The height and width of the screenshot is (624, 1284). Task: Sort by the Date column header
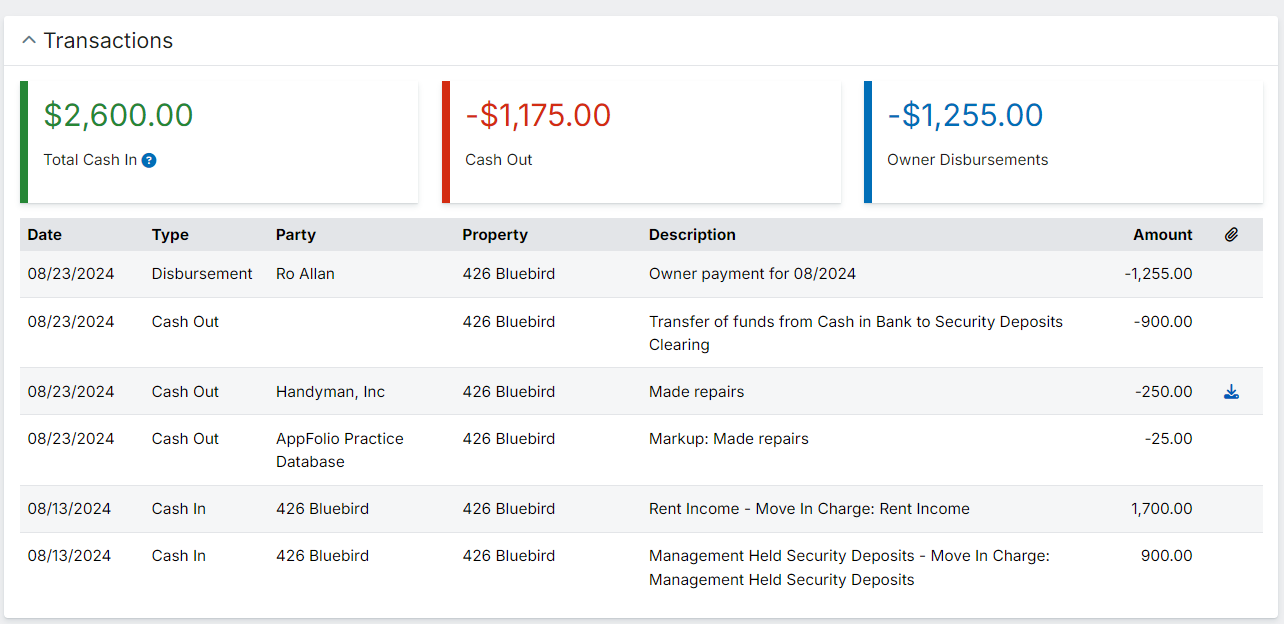pyautogui.click(x=44, y=235)
